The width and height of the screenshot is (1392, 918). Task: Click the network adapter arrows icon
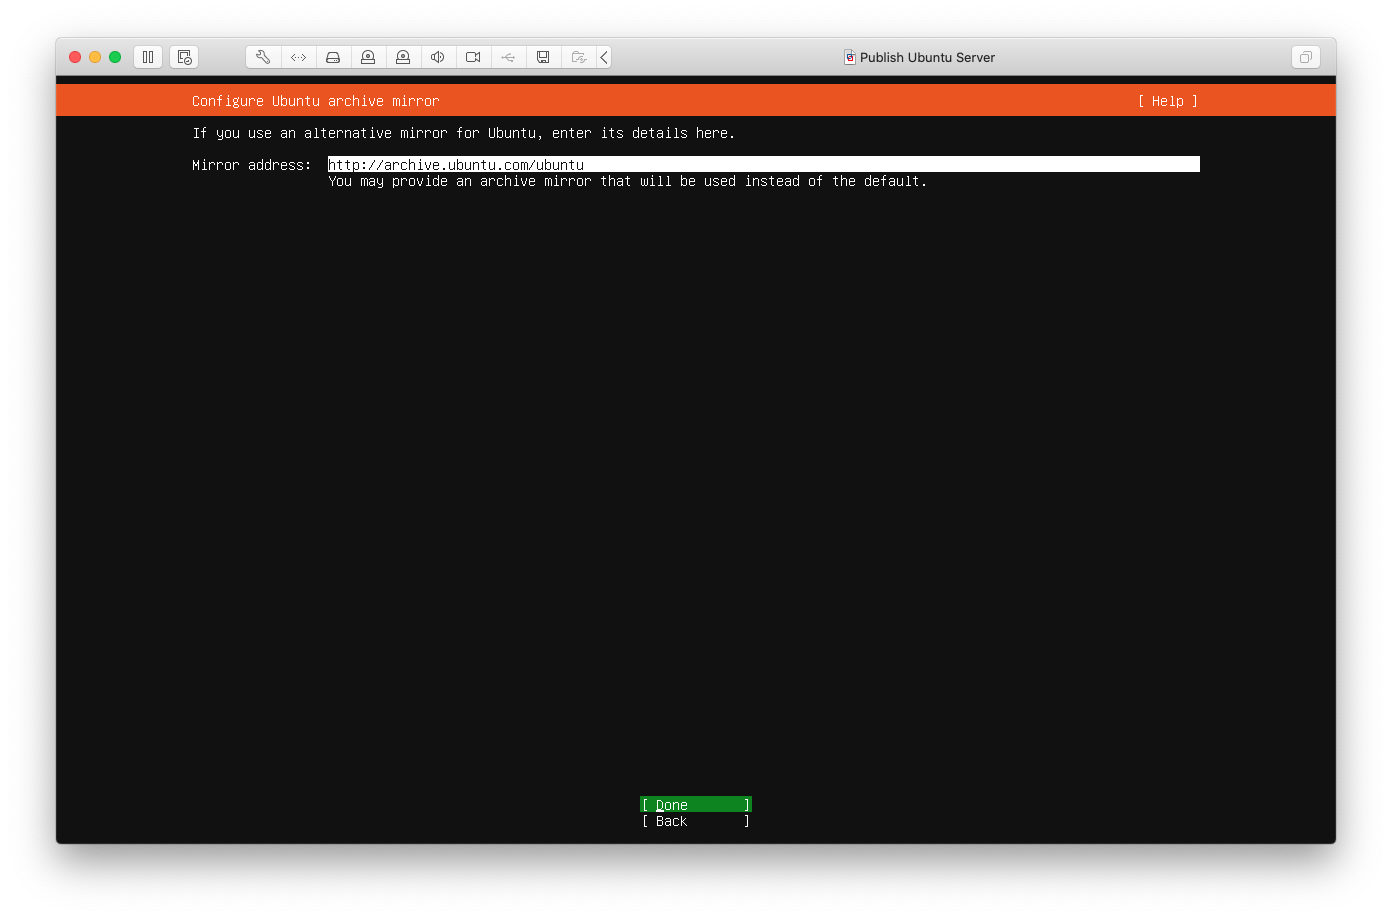pyautogui.click(x=298, y=57)
